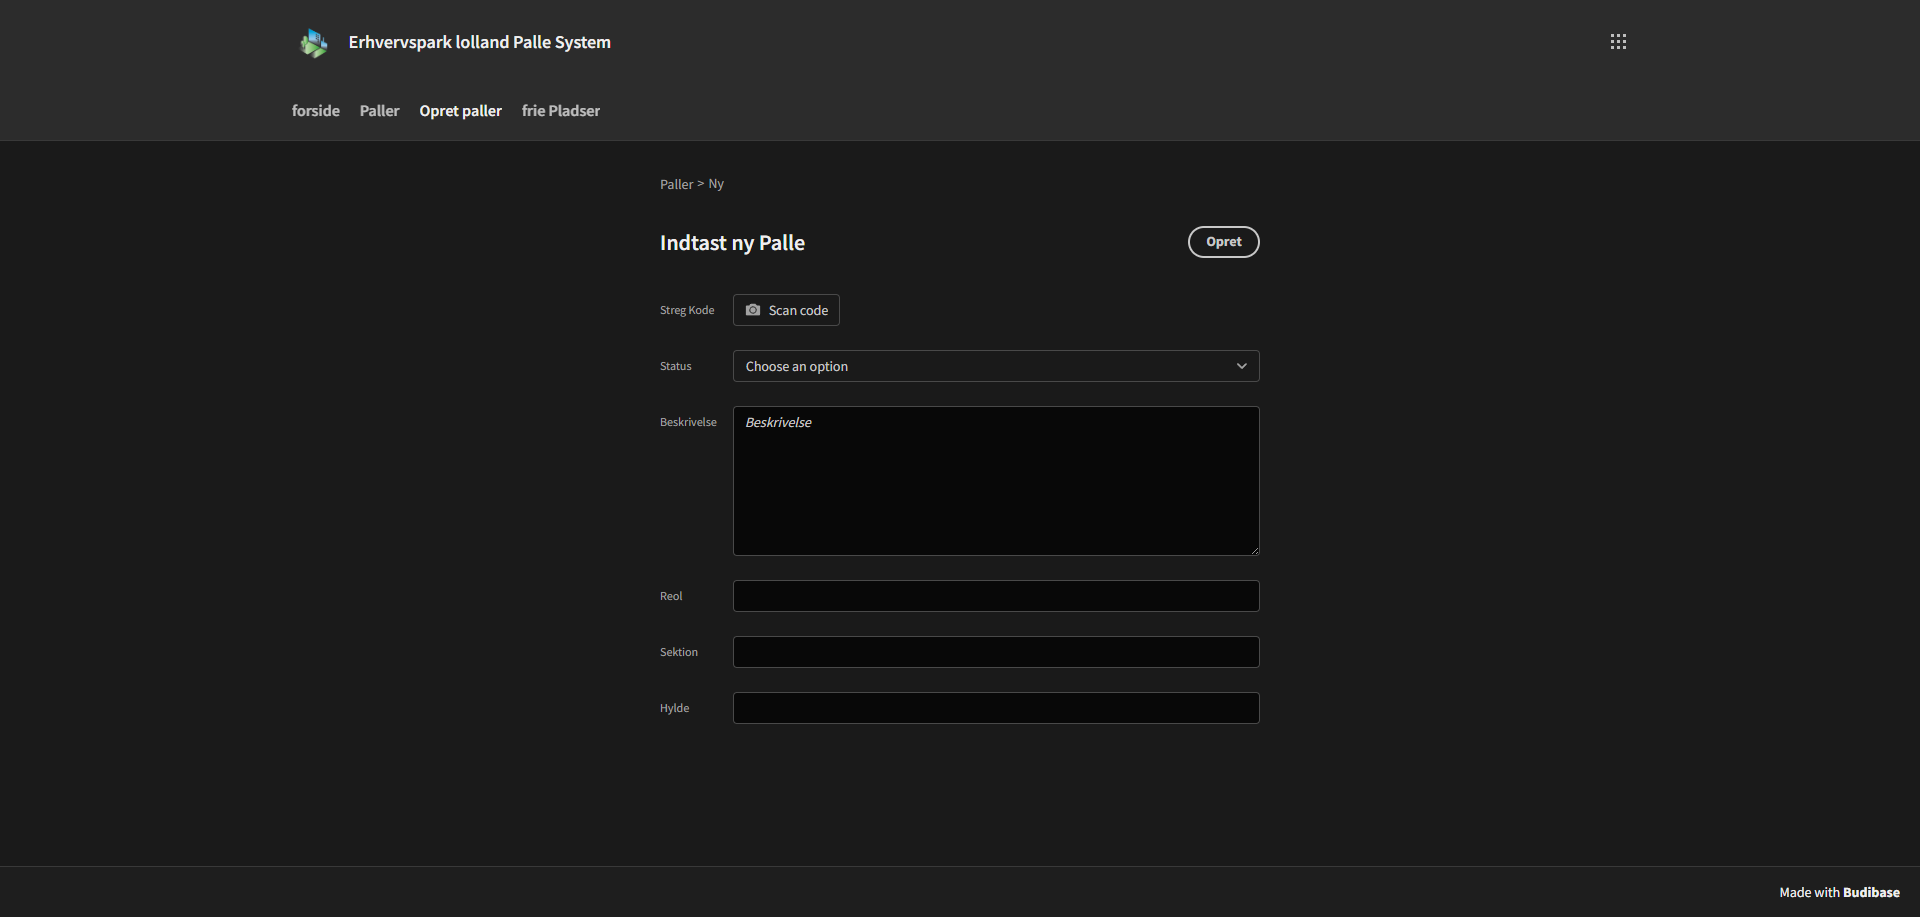This screenshot has width=1920, height=917.
Task: Click the Ny breadcrumb item
Action: 716,184
